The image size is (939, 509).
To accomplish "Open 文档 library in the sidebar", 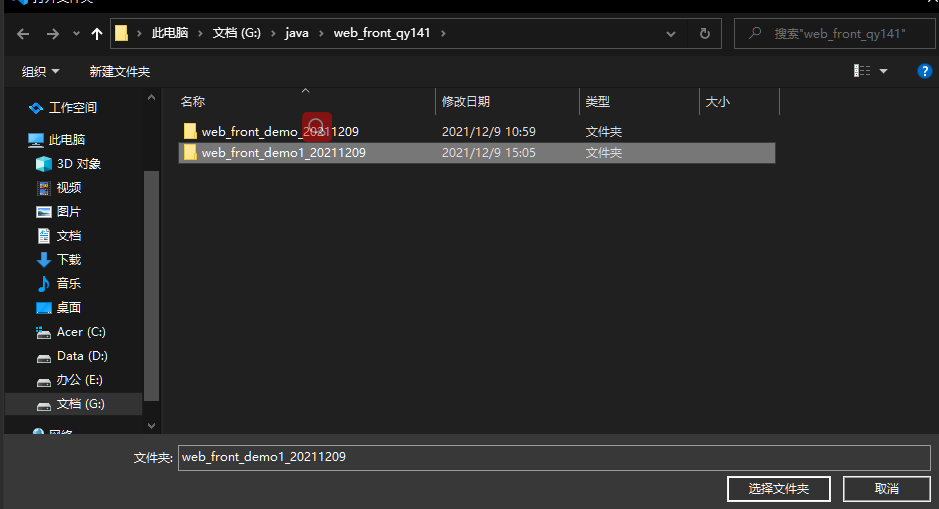I will pos(69,236).
